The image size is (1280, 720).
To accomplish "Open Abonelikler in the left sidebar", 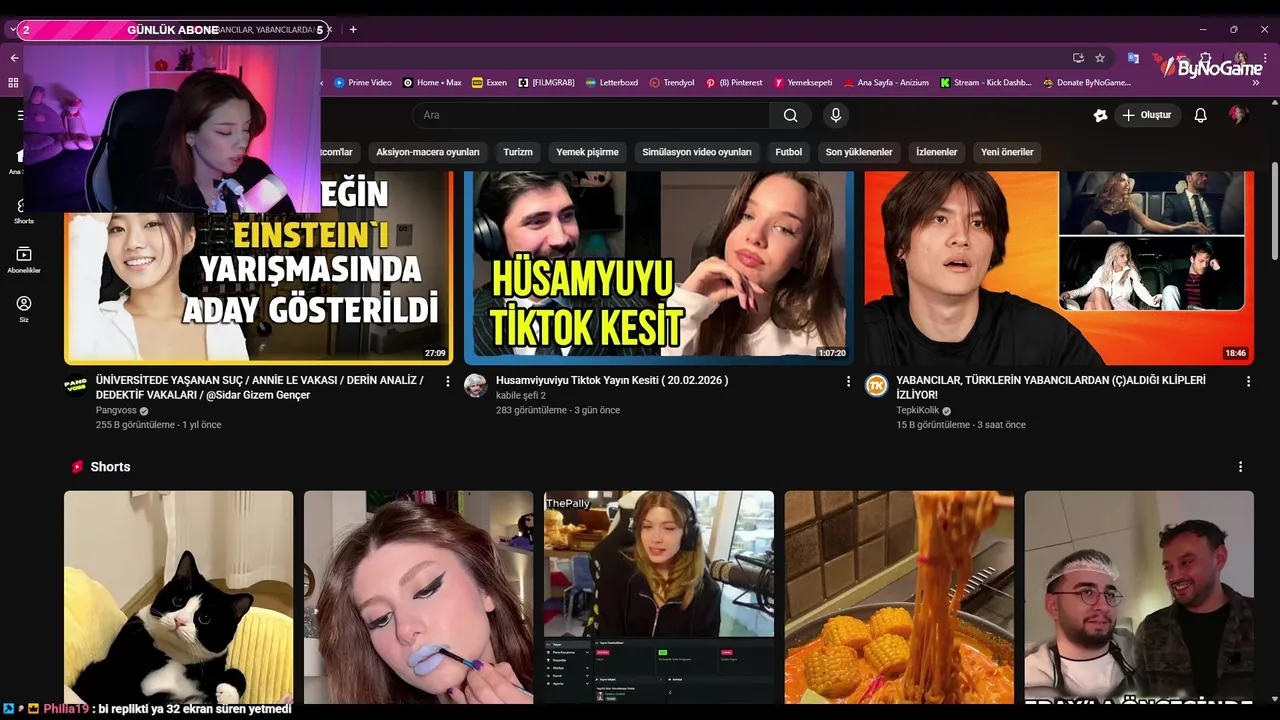I will click(24, 260).
